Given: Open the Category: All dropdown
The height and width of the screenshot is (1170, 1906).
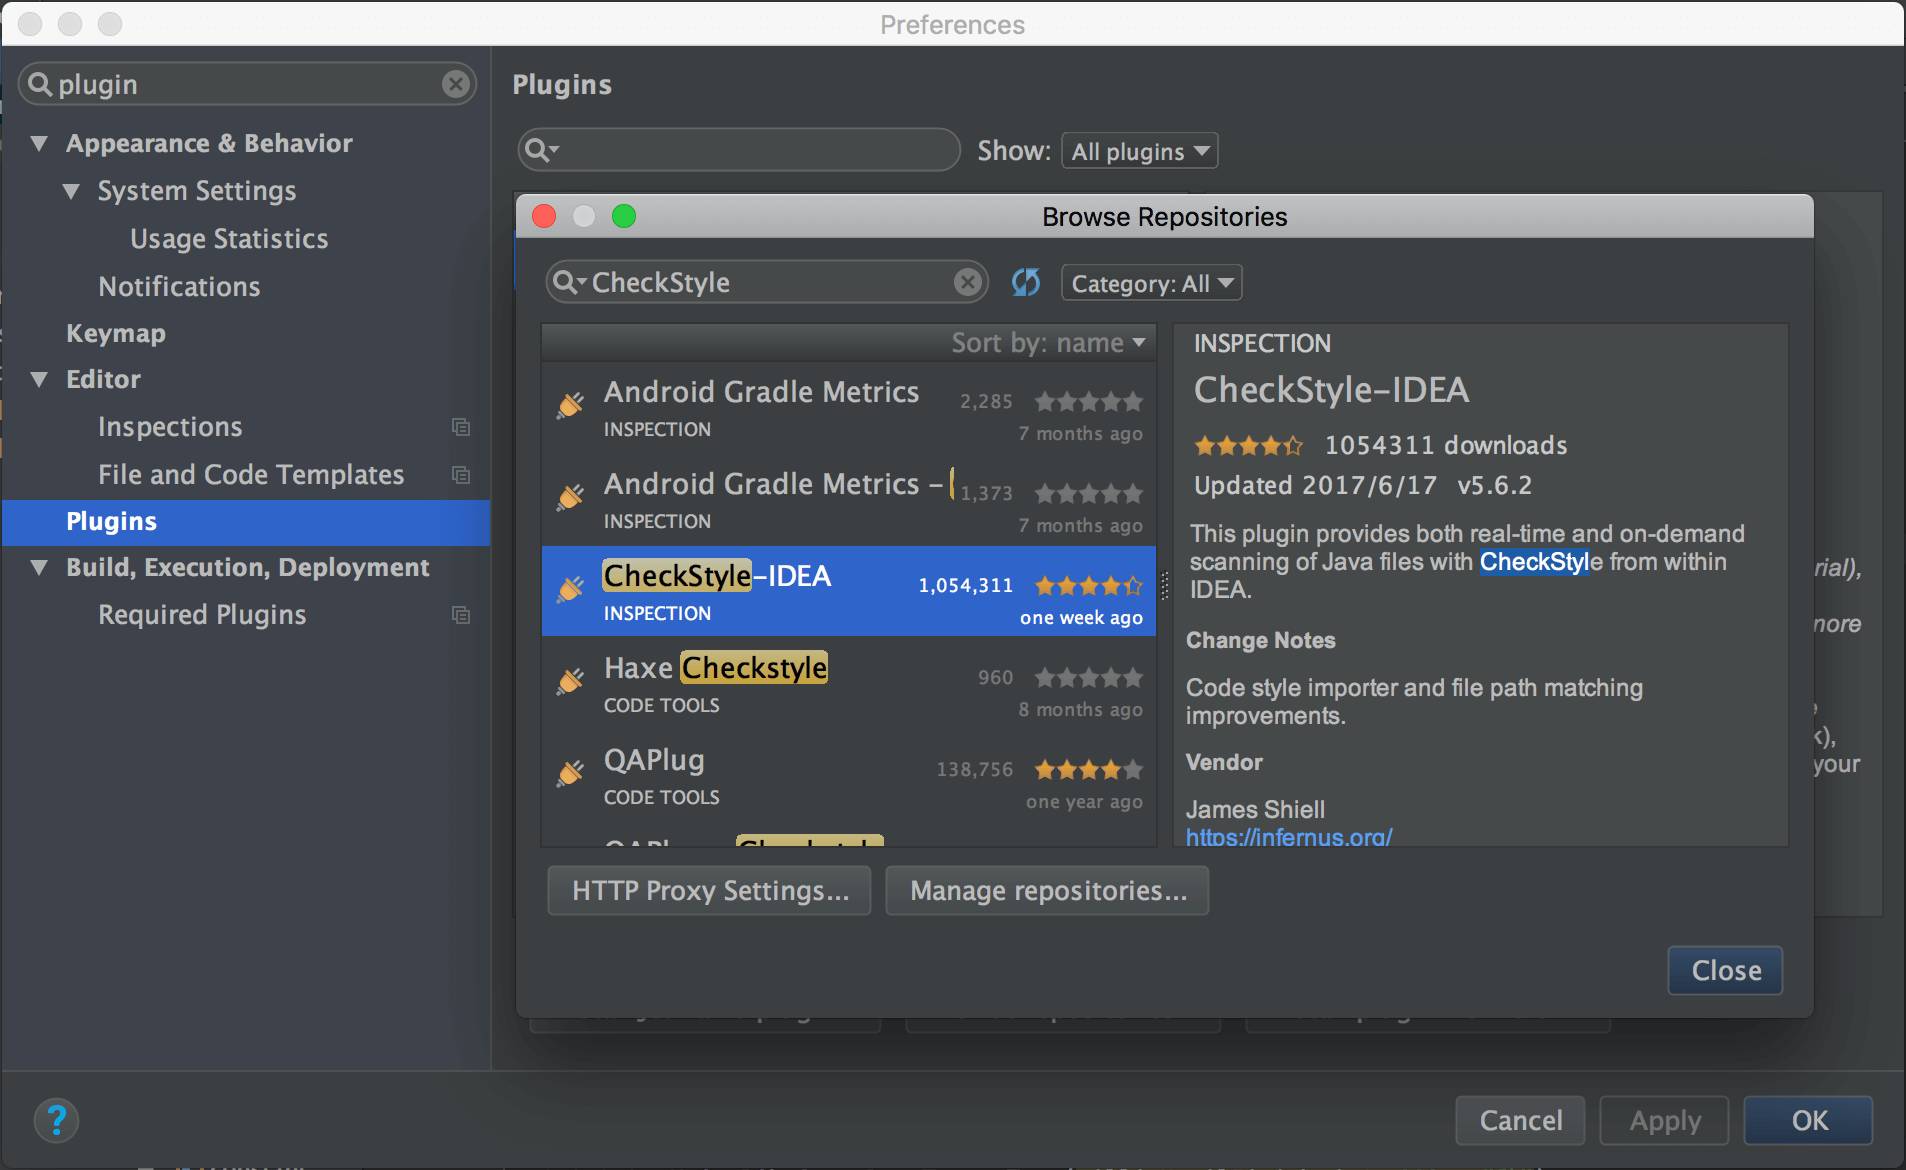Looking at the screenshot, I should point(1152,283).
